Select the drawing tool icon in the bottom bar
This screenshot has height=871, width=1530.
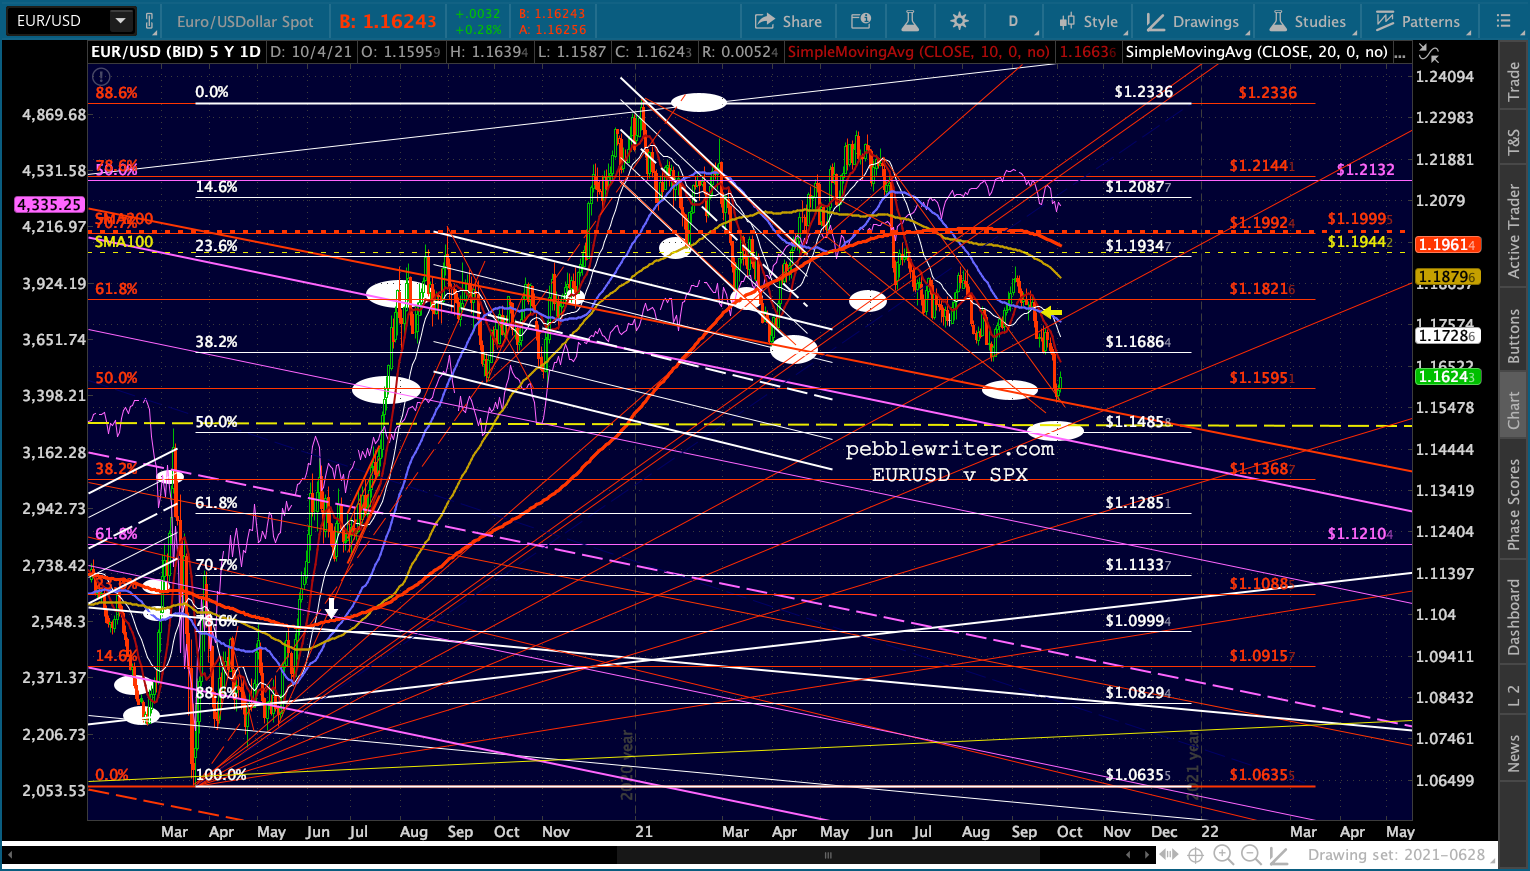coord(1278,855)
